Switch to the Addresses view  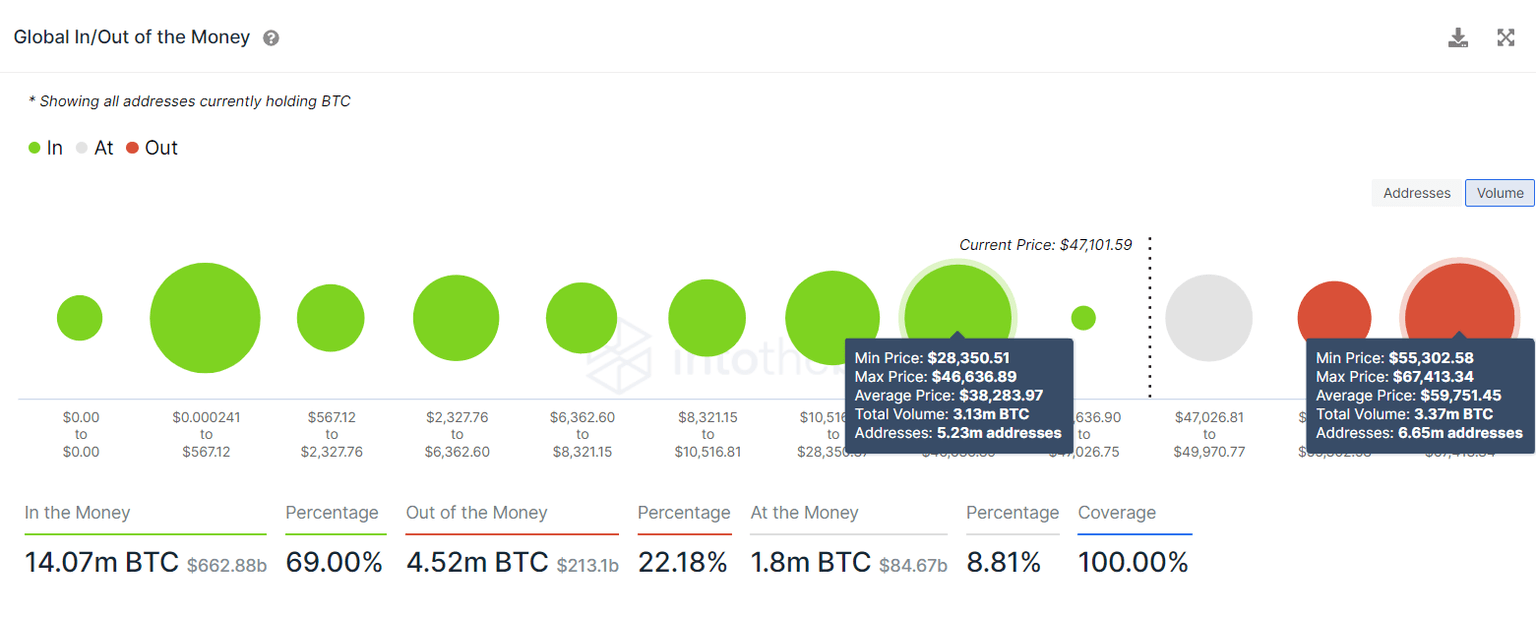click(x=1416, y=193)
